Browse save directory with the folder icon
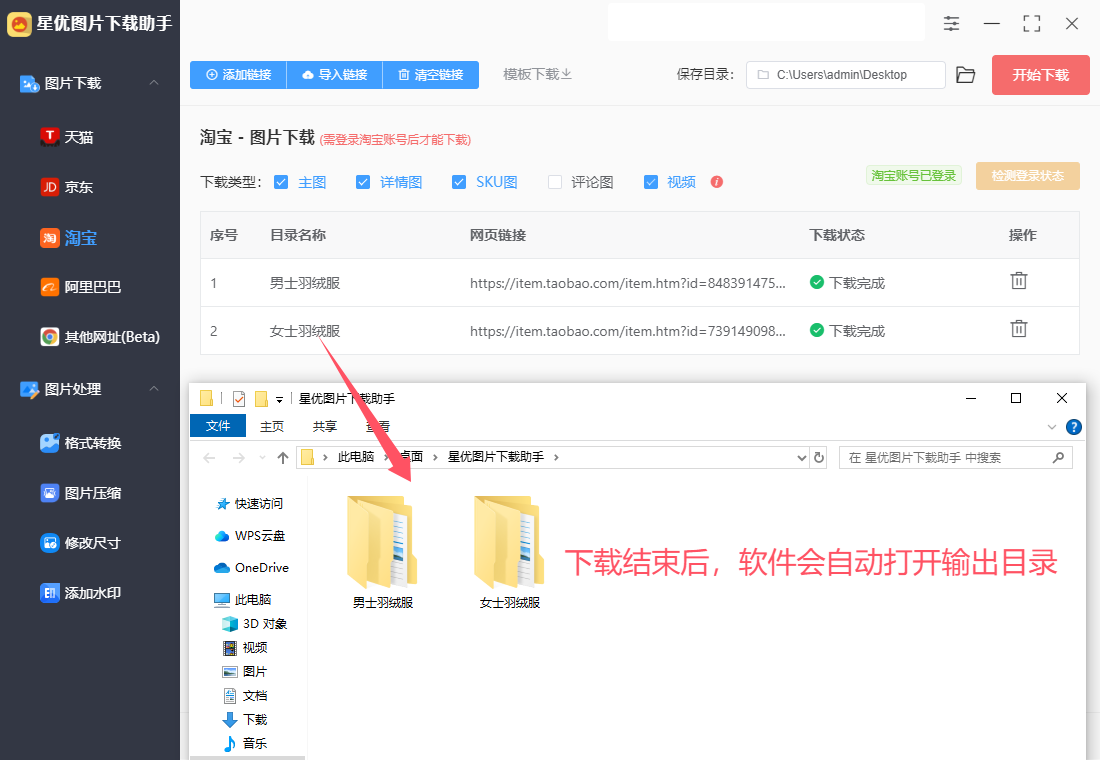Screen dimensions: 1100x760 coord(966,75)
